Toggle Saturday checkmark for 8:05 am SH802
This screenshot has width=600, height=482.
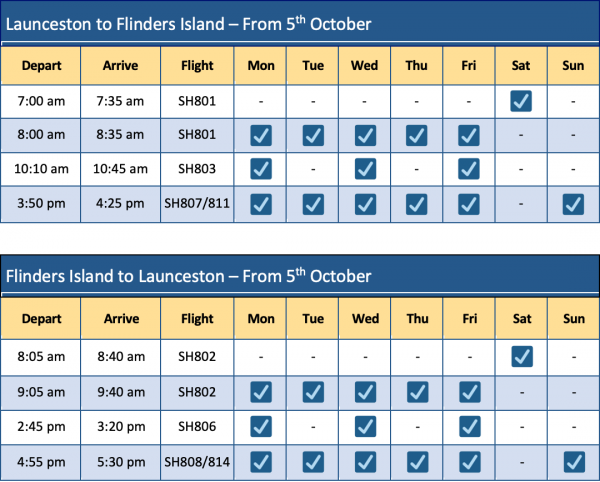point(522,355)
